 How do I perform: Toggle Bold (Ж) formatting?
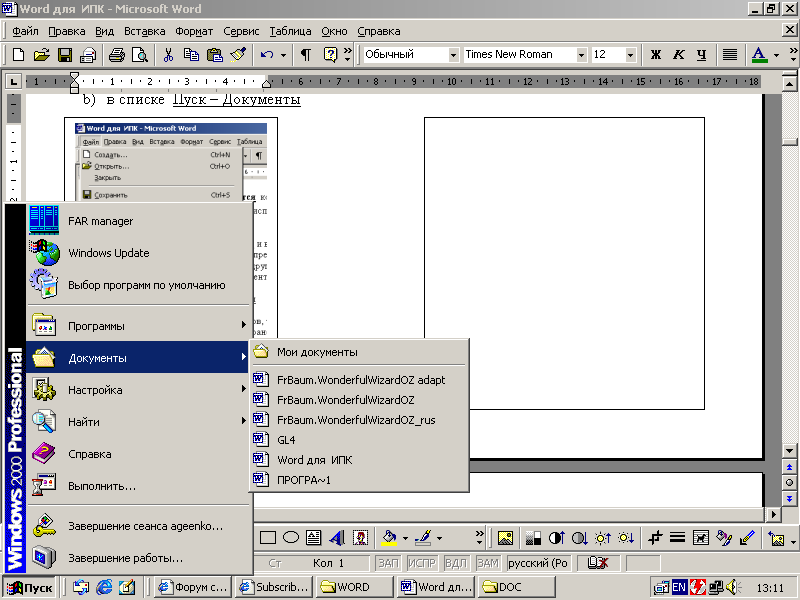[656, 55]
